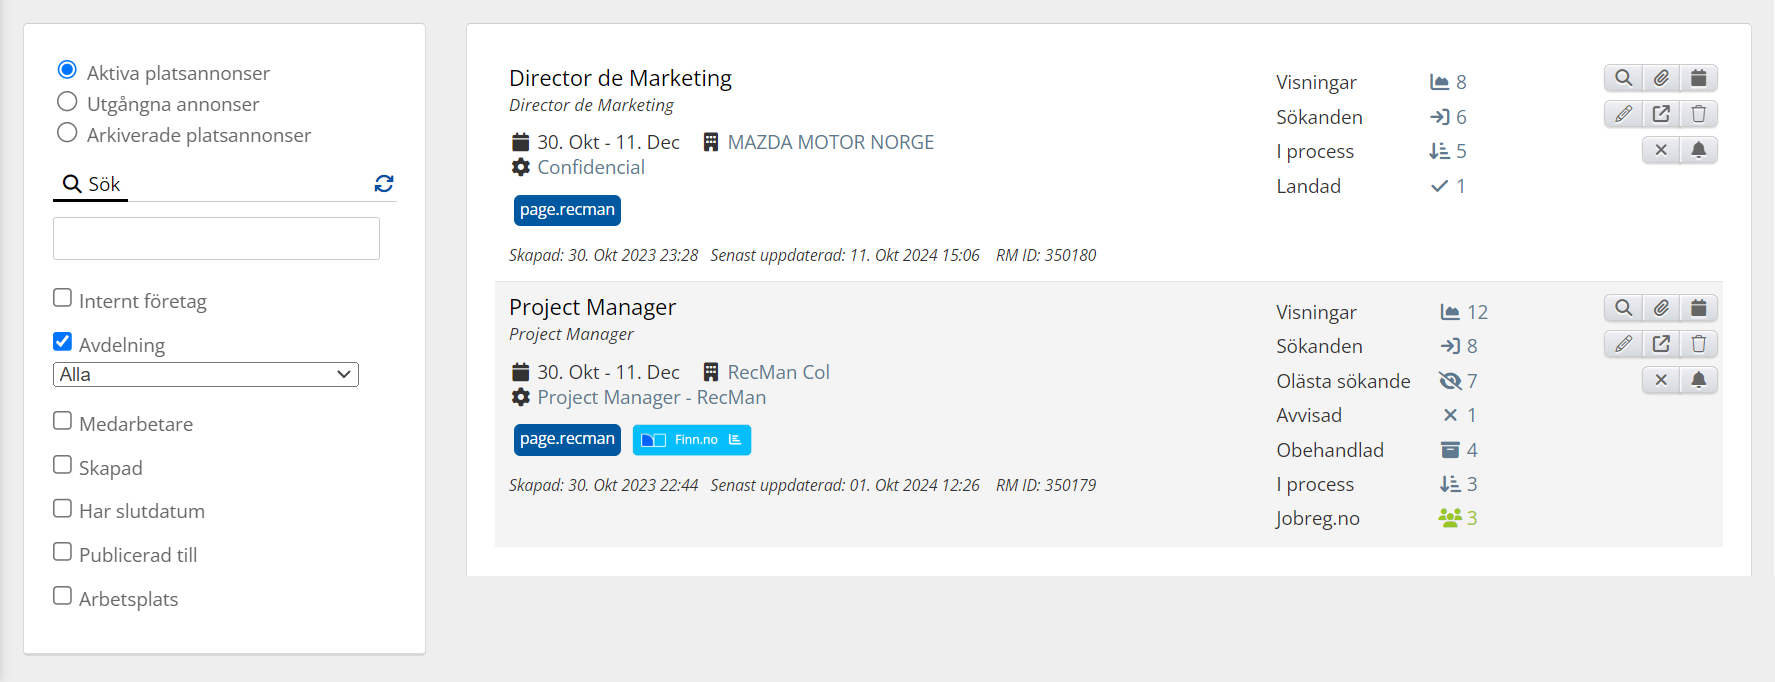1775x682 pixels.
Task: Edit the Project Manager ad with pencil icon
Action: 1623,344
